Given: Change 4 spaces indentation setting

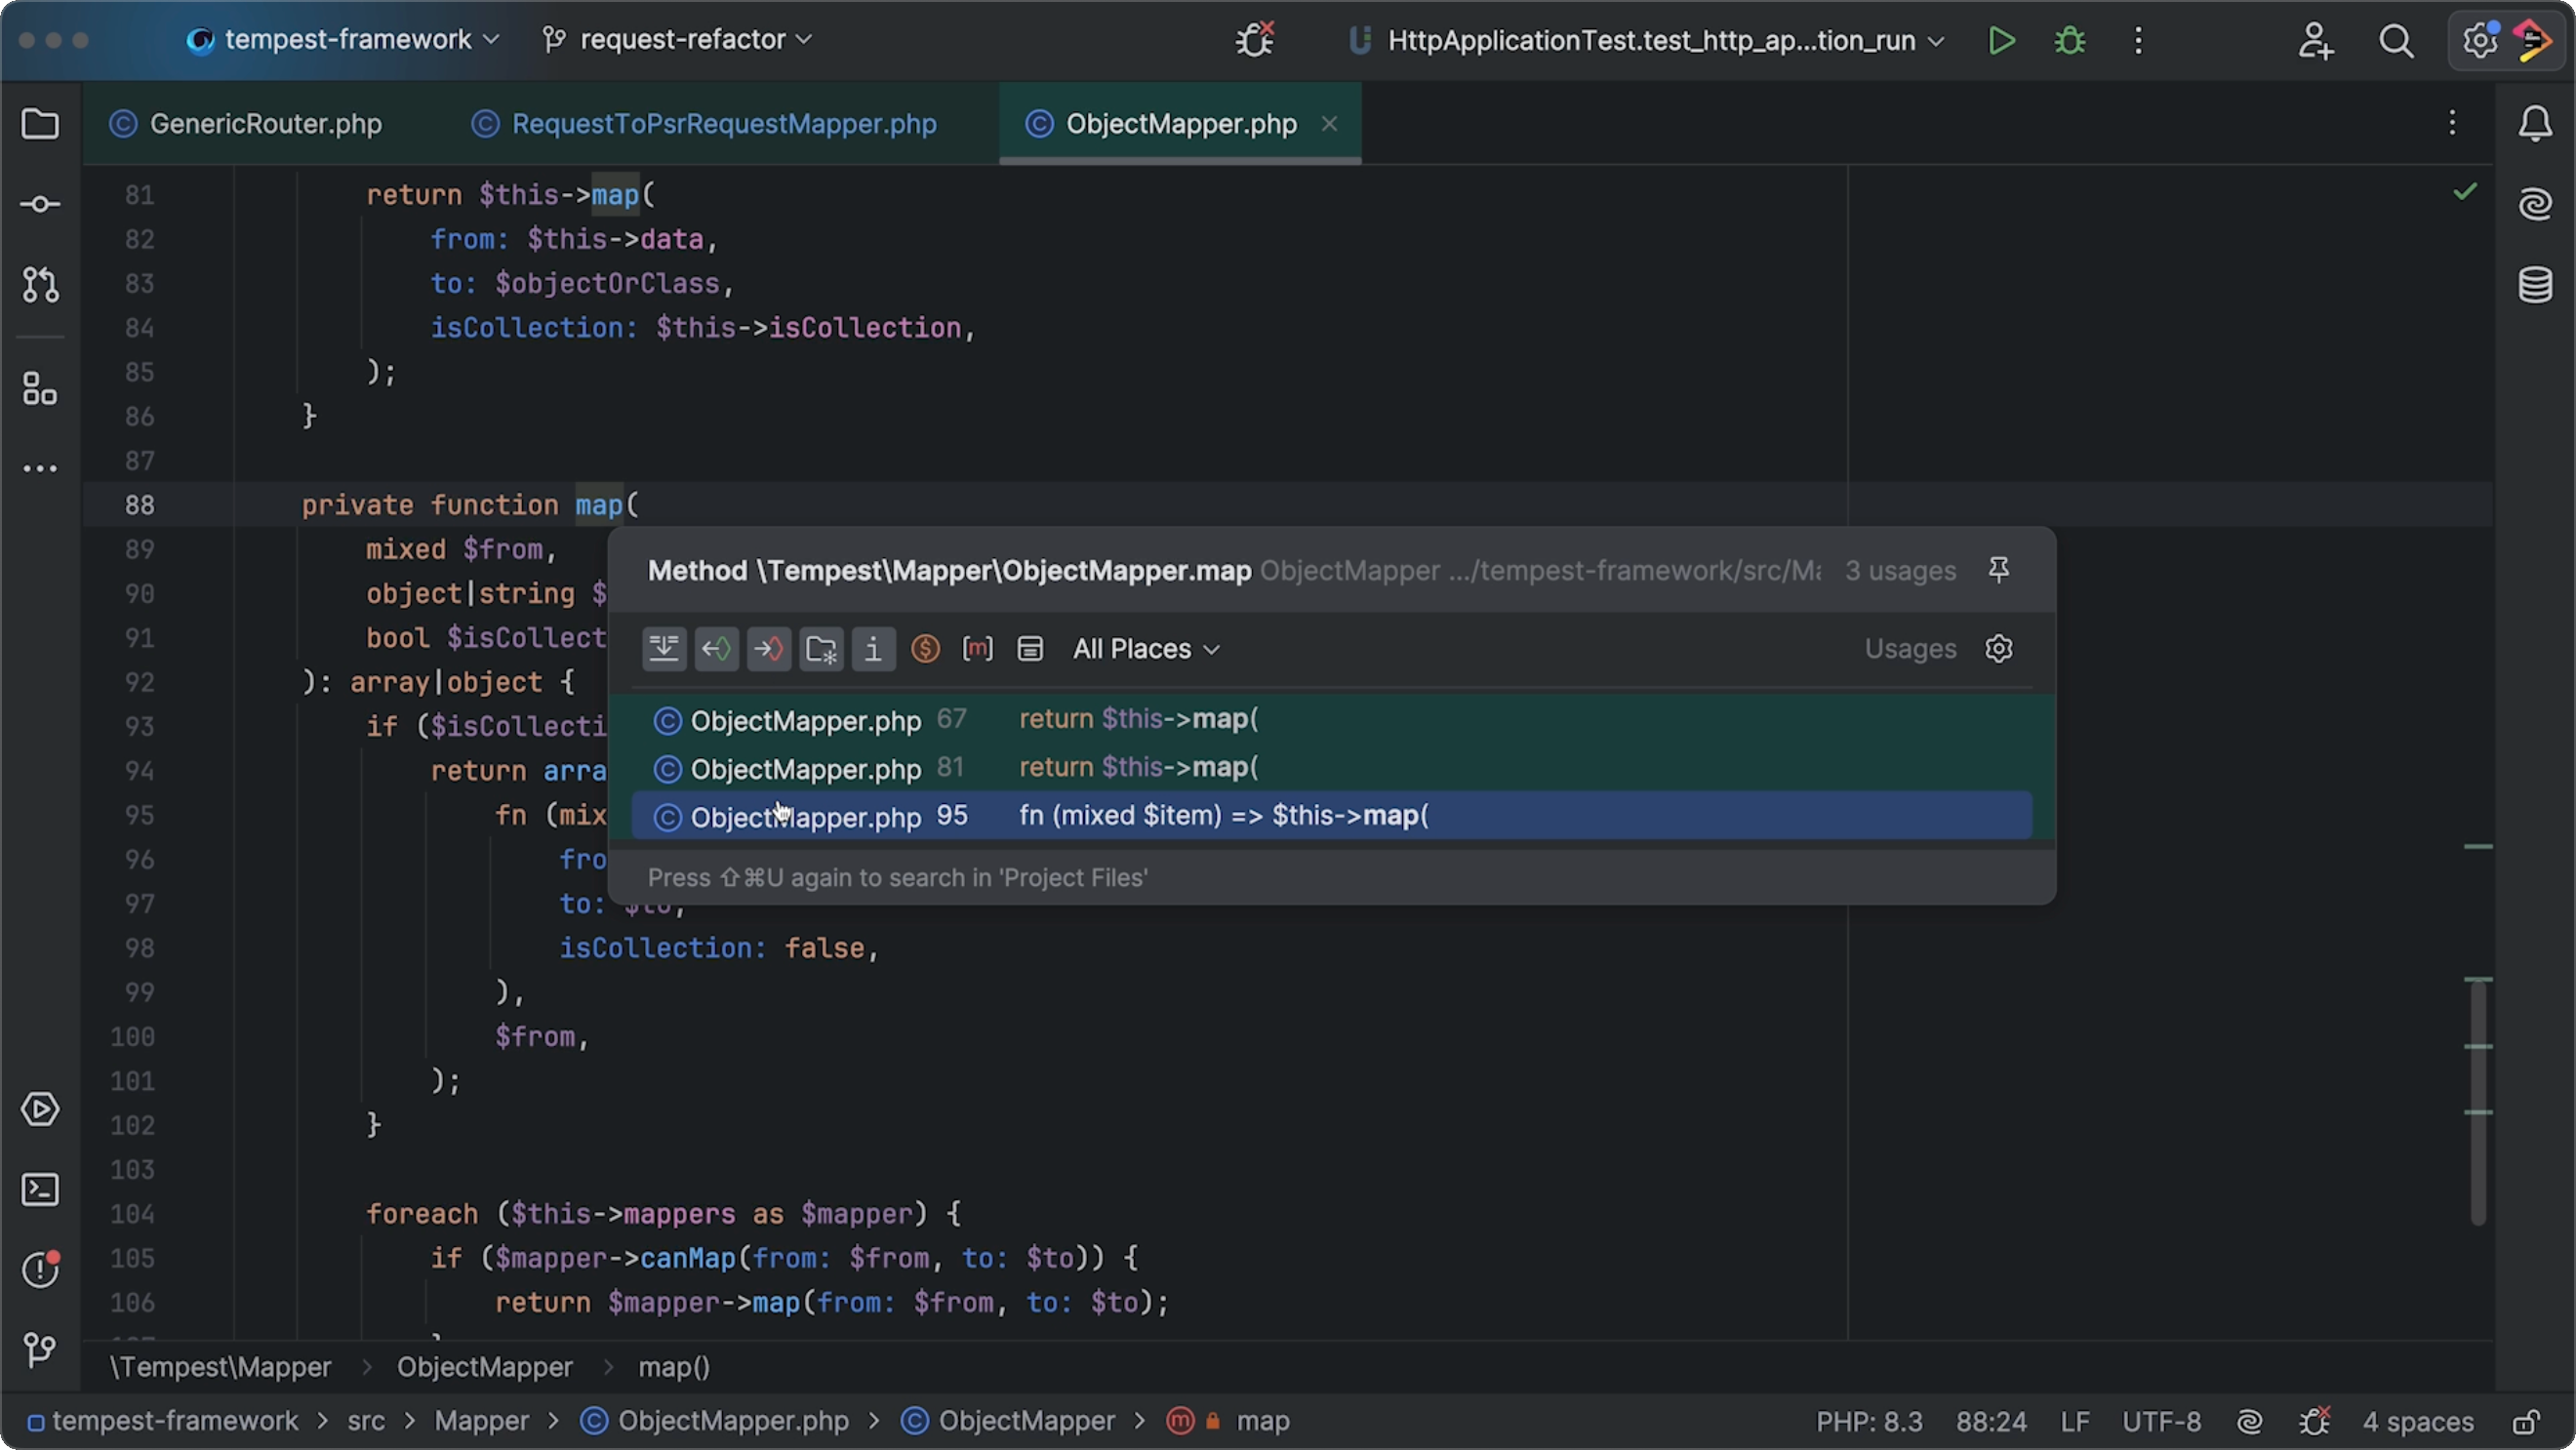Looking at the screenshot, I should point(2418,1421).
